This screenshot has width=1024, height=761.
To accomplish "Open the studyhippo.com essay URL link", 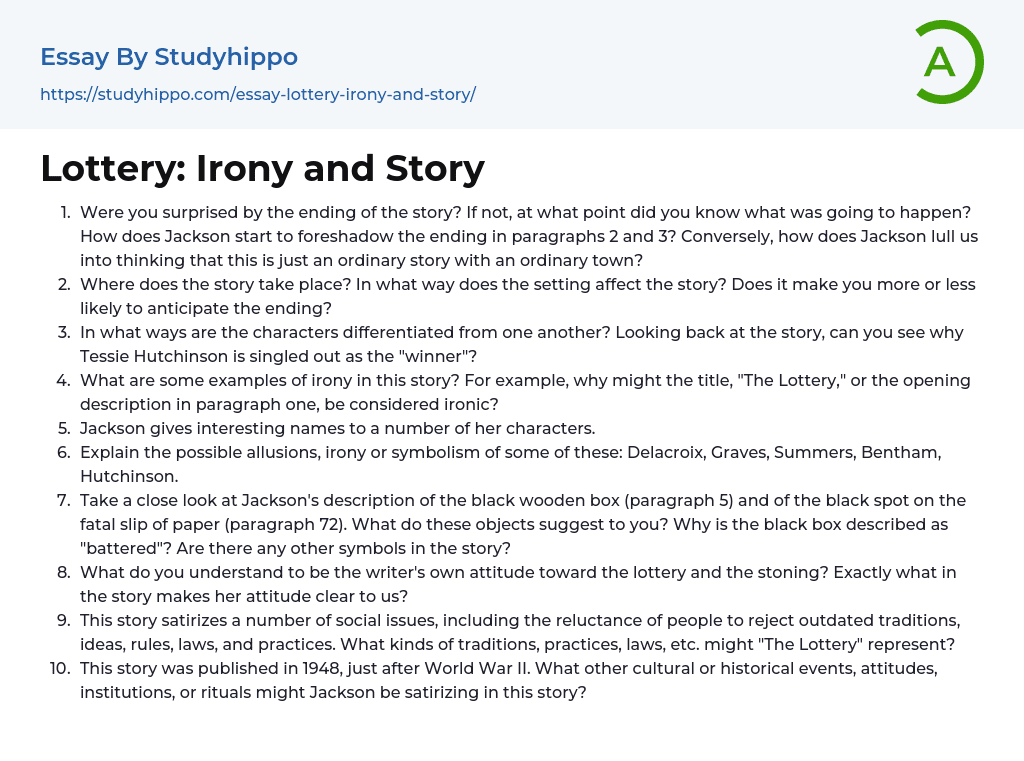I will (257, 94).
